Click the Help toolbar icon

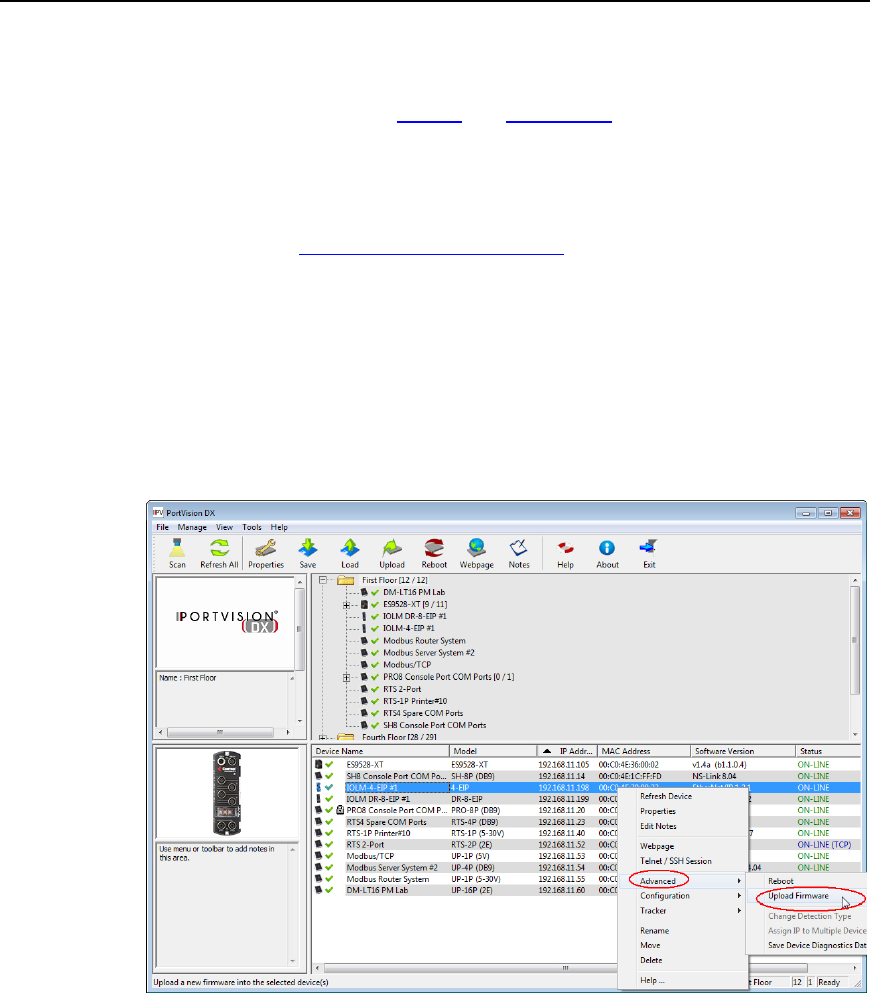pyautogui.click(x=565, y=553)
